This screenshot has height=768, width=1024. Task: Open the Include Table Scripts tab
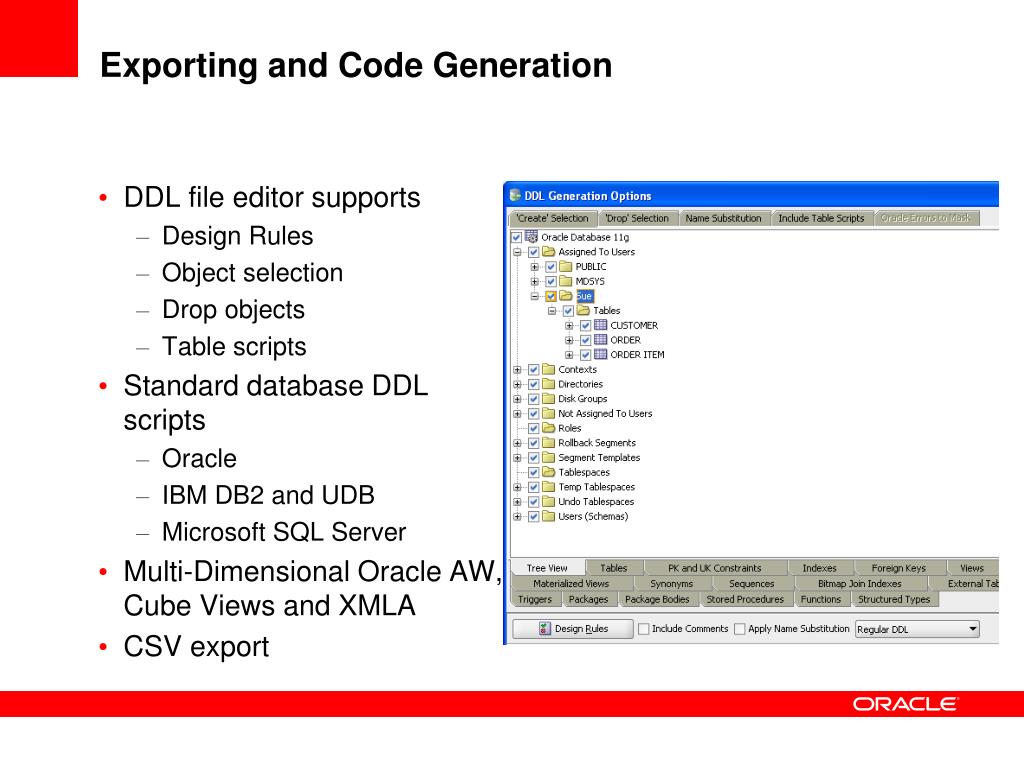point(821,218)
